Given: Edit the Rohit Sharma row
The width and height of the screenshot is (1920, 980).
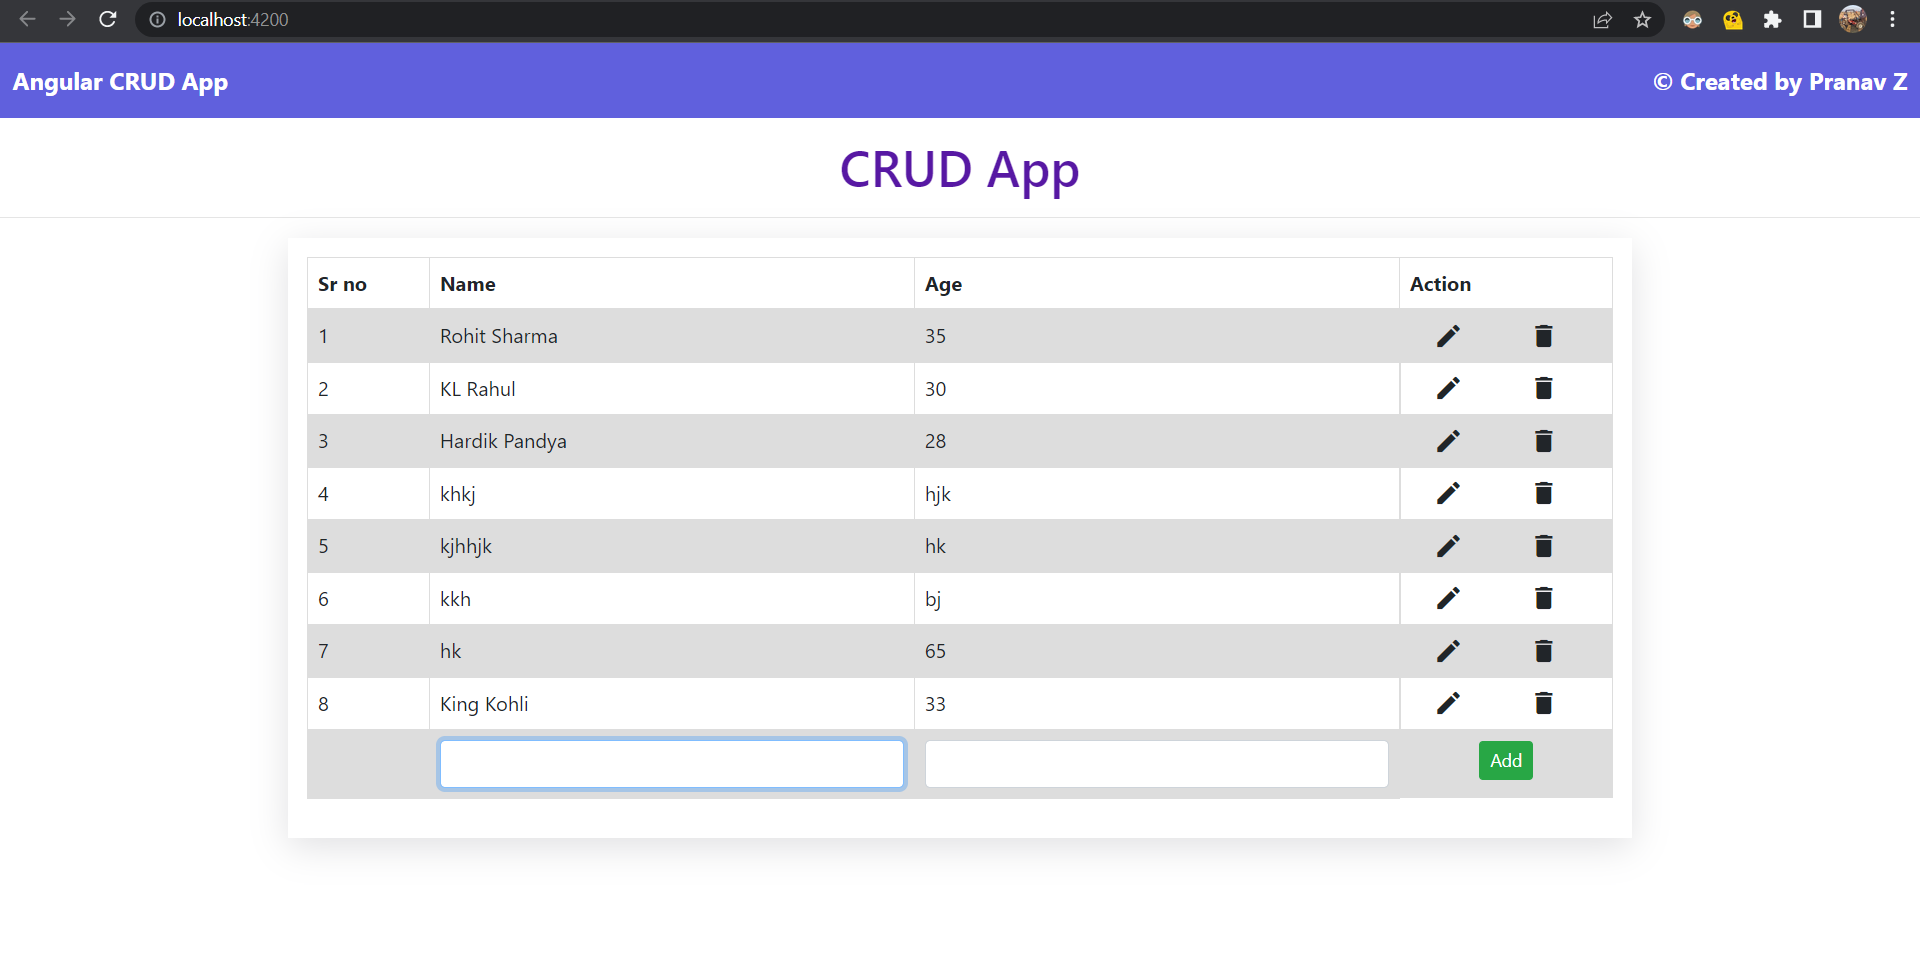Looking at the screenshot, I should (1447, 336).
